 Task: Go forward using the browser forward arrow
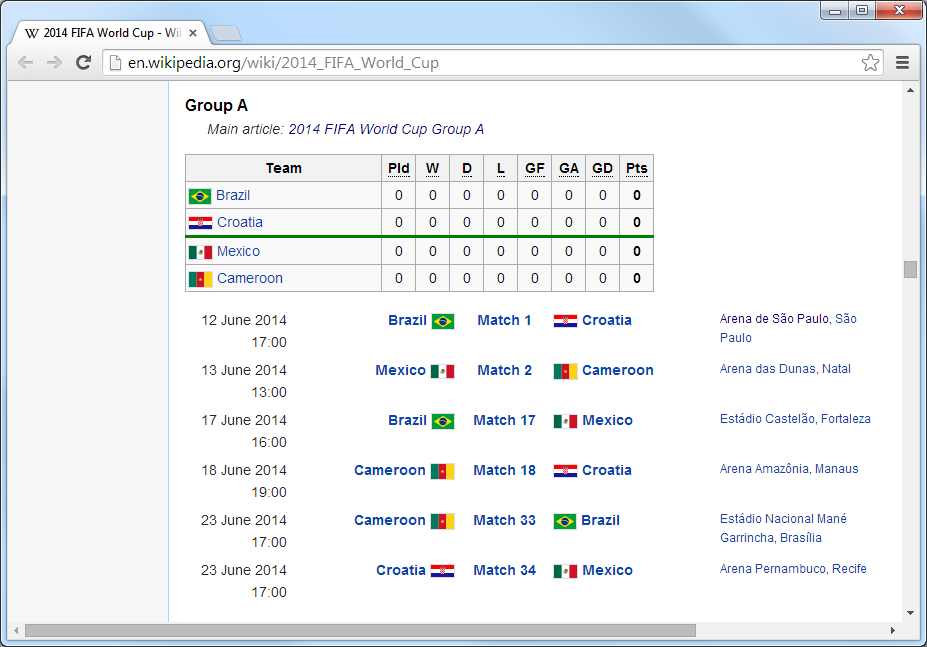click(x=54, y=63)
